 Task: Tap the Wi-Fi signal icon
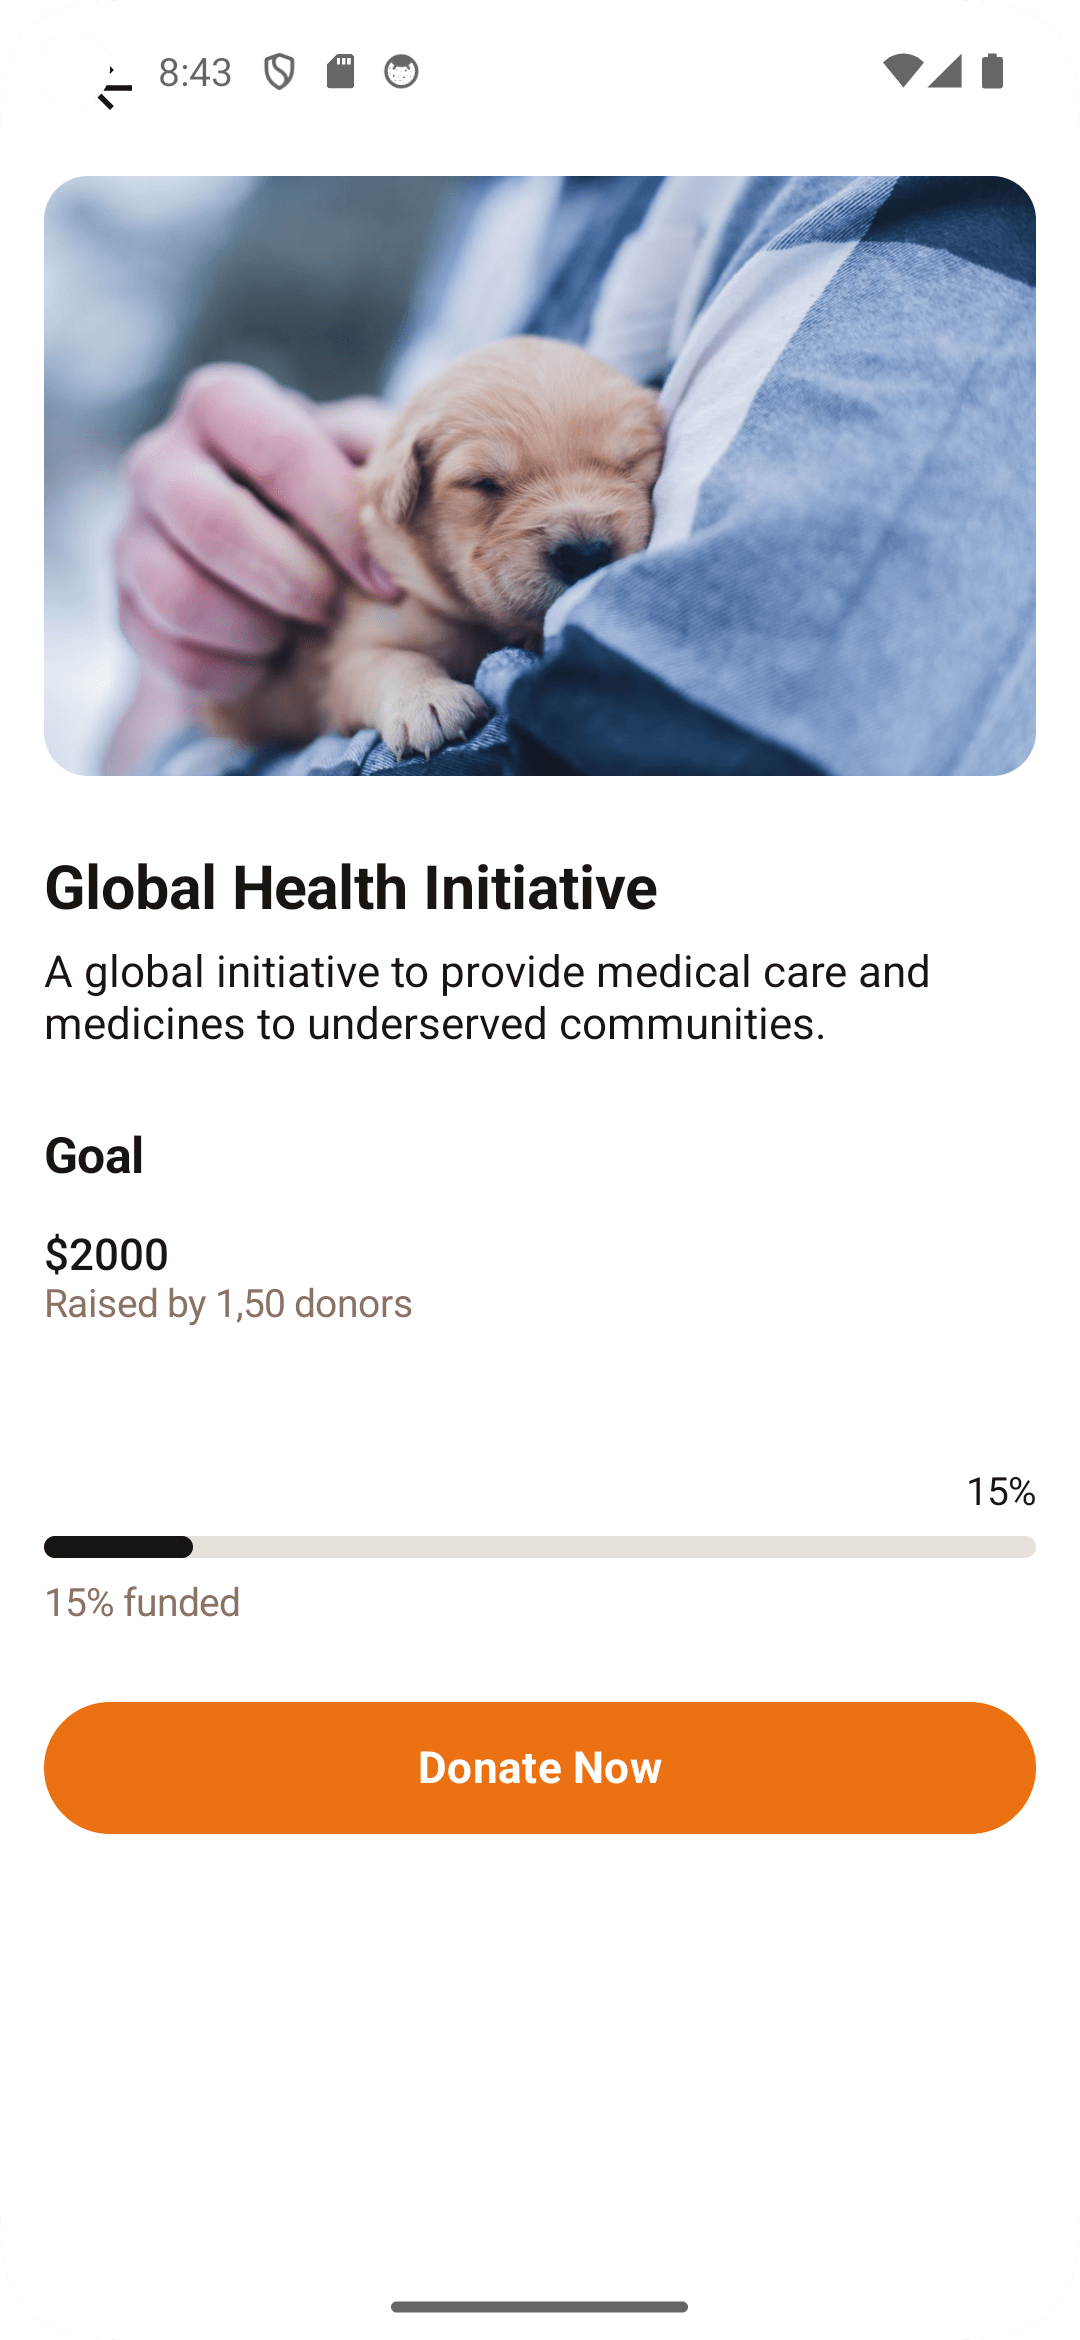pyautogui.click(x=901, y=71)
